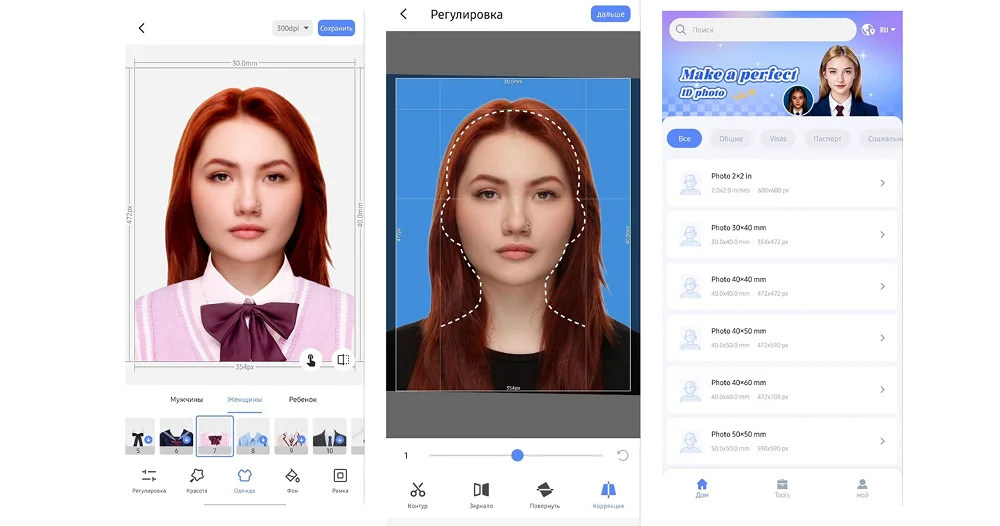This screenshot has width=1000, height=526.
Task: Click the 'Photo 40×50 mm' title text
Action: [x=739, y=331]
